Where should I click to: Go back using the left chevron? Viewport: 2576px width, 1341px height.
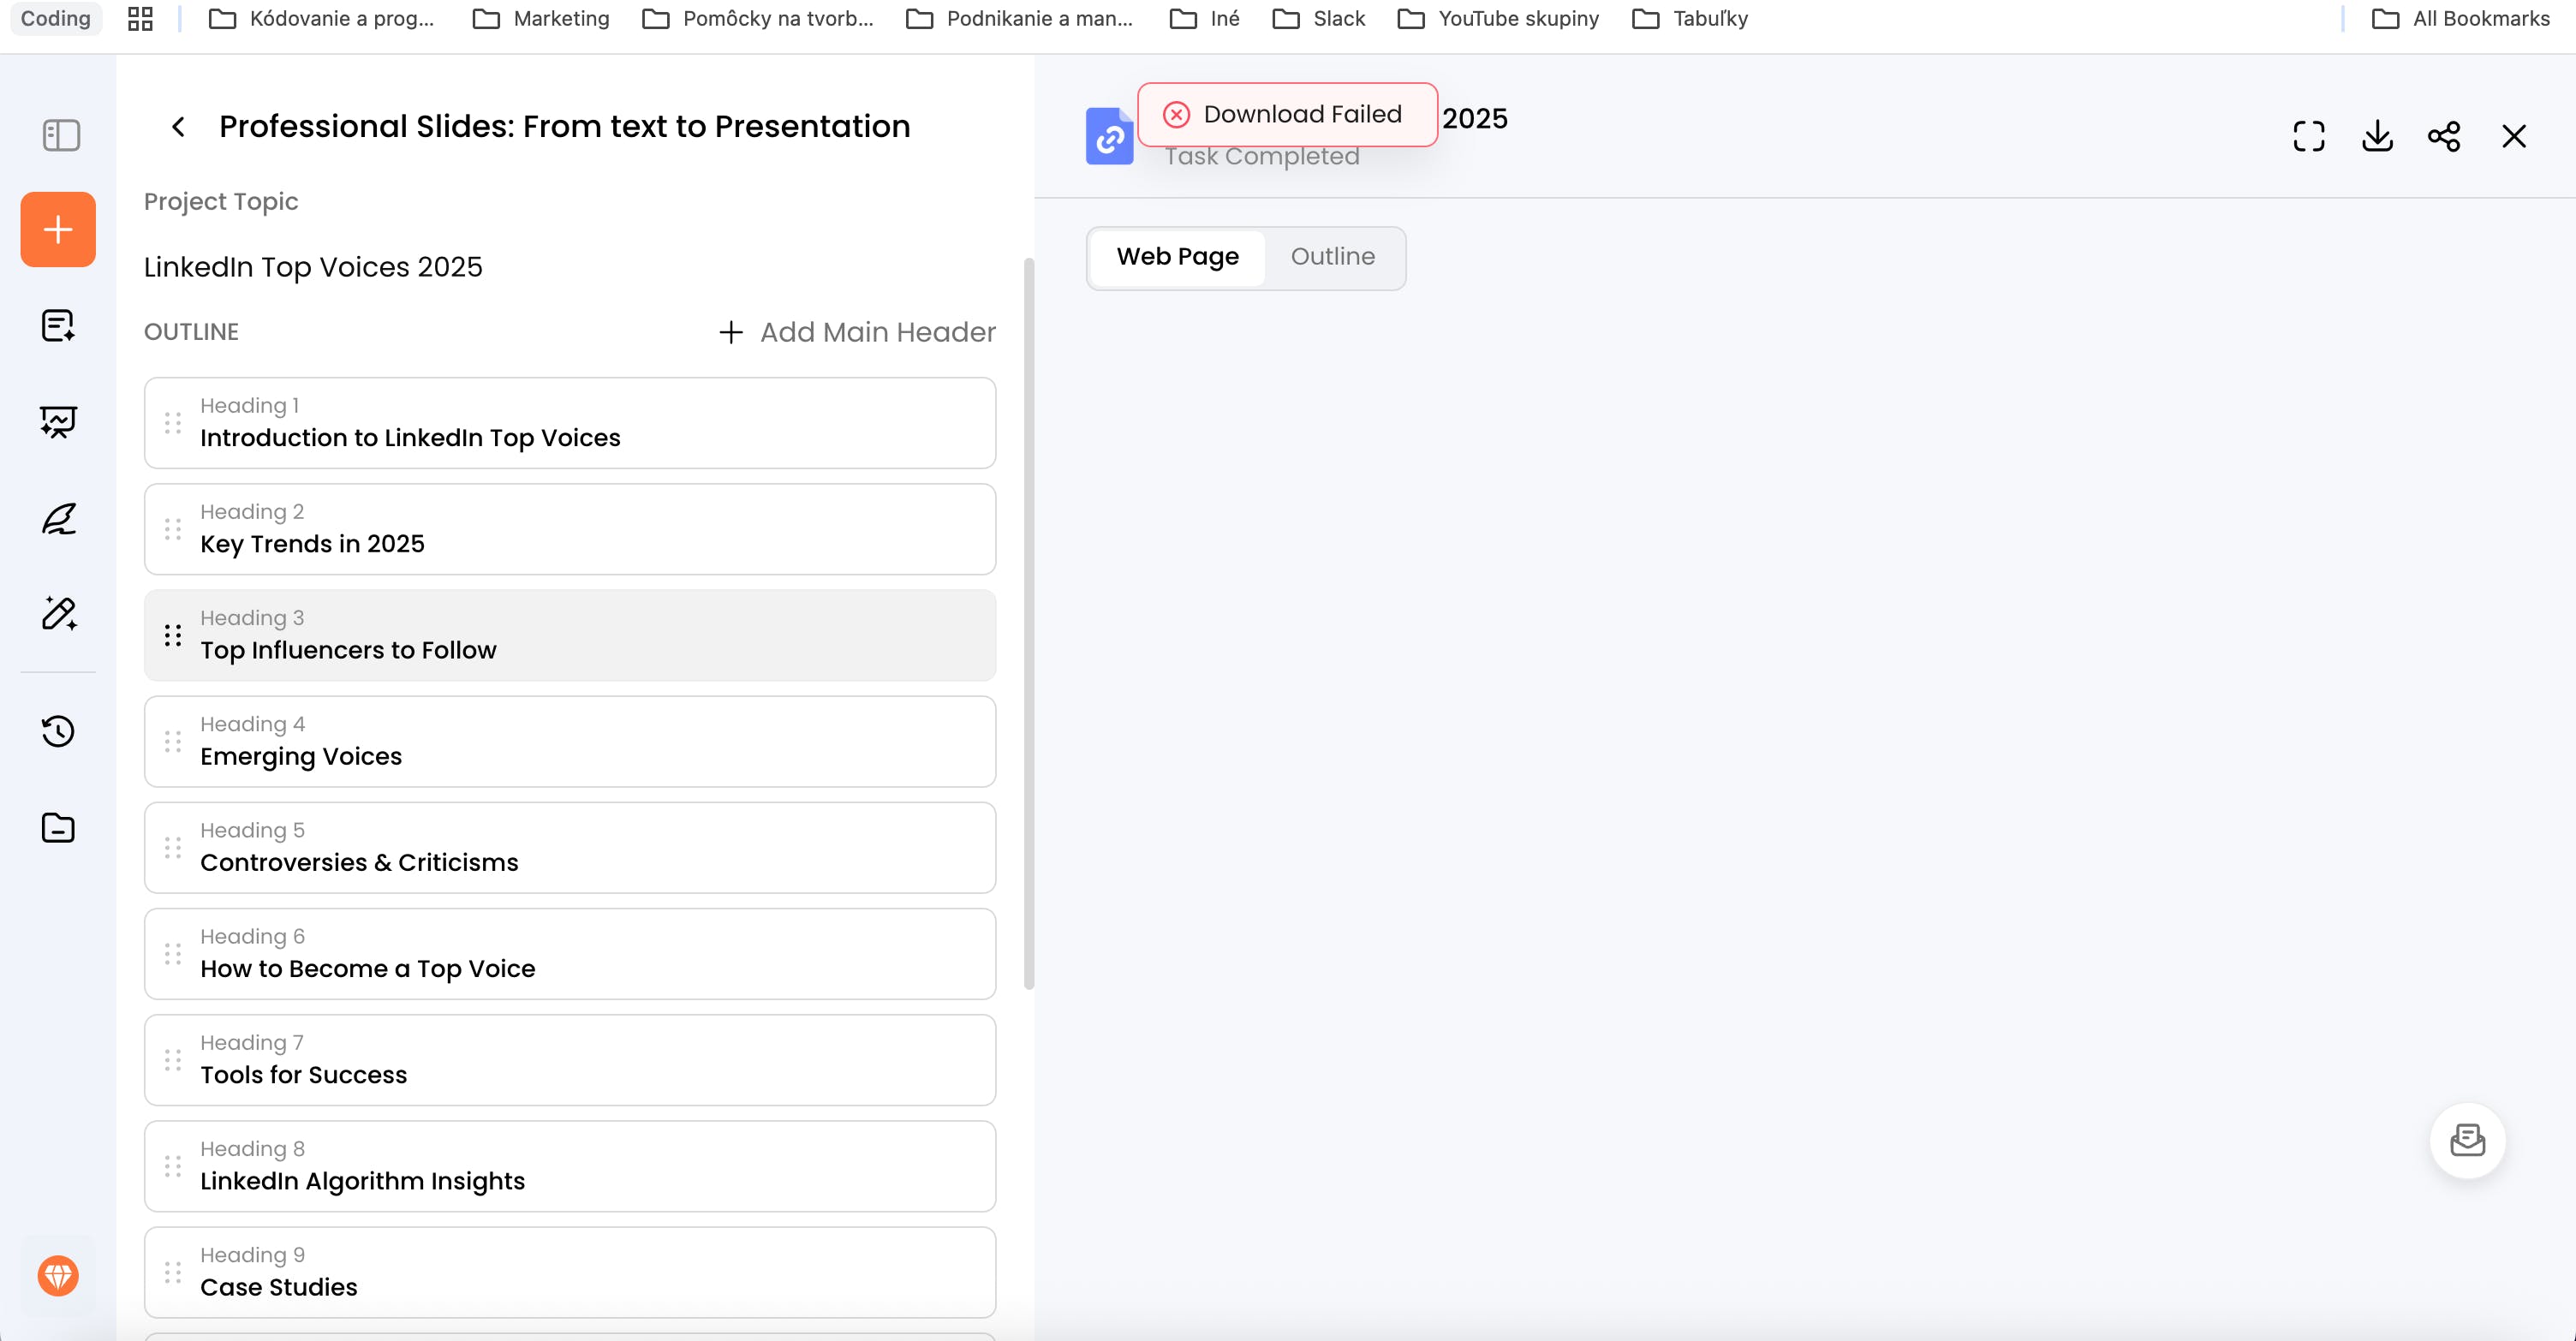tap(178, 126)
